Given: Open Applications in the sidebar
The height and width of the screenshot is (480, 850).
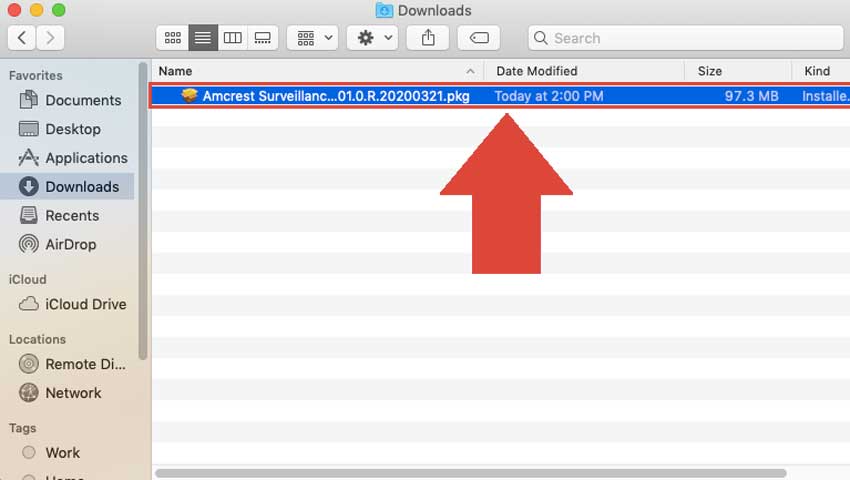Looking at the screenshot, I should click(86, 158).
